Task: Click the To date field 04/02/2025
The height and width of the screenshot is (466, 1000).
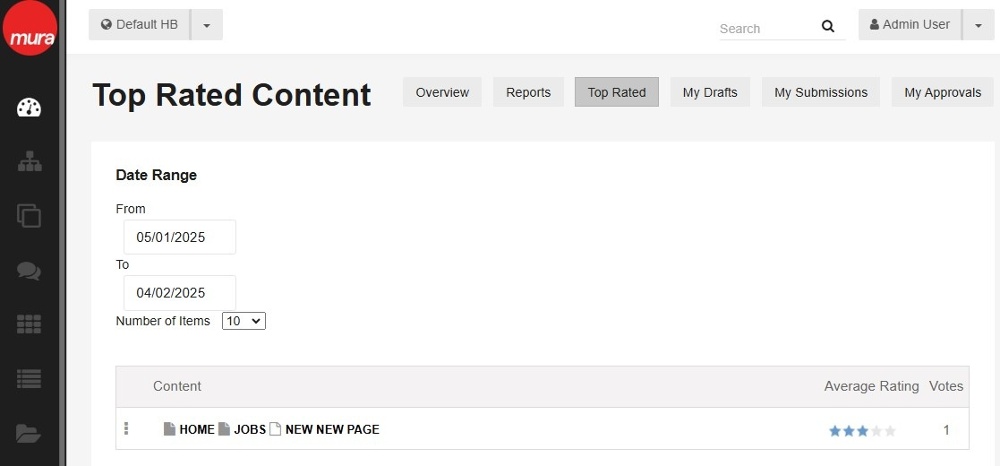Action: 180,293
